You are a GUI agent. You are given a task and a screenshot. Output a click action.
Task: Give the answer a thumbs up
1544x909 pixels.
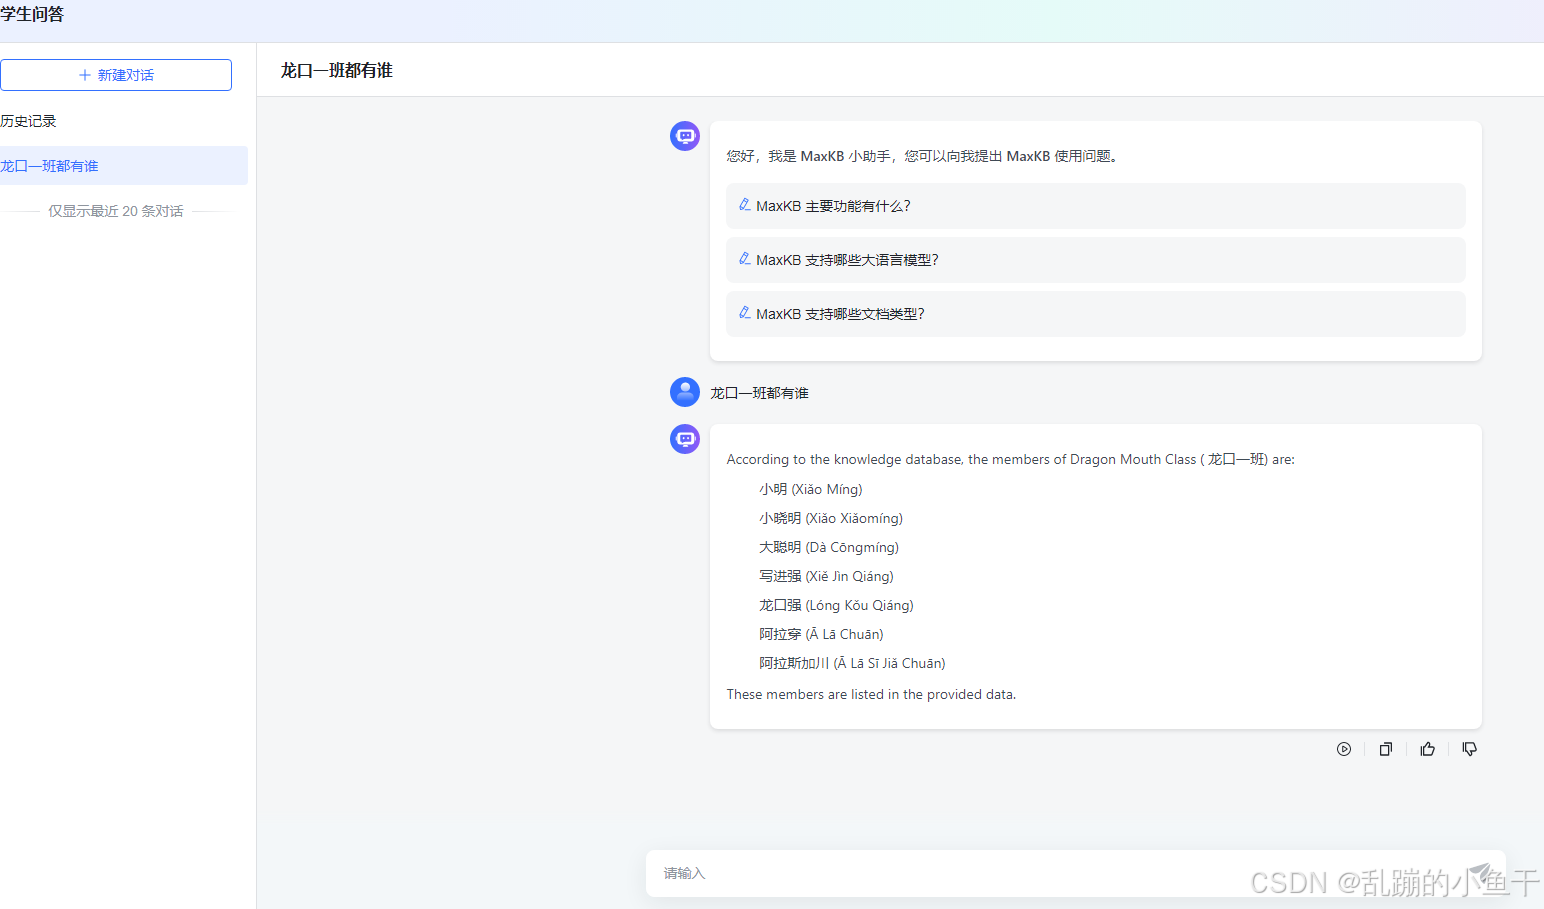click(x=1428, y=749)
